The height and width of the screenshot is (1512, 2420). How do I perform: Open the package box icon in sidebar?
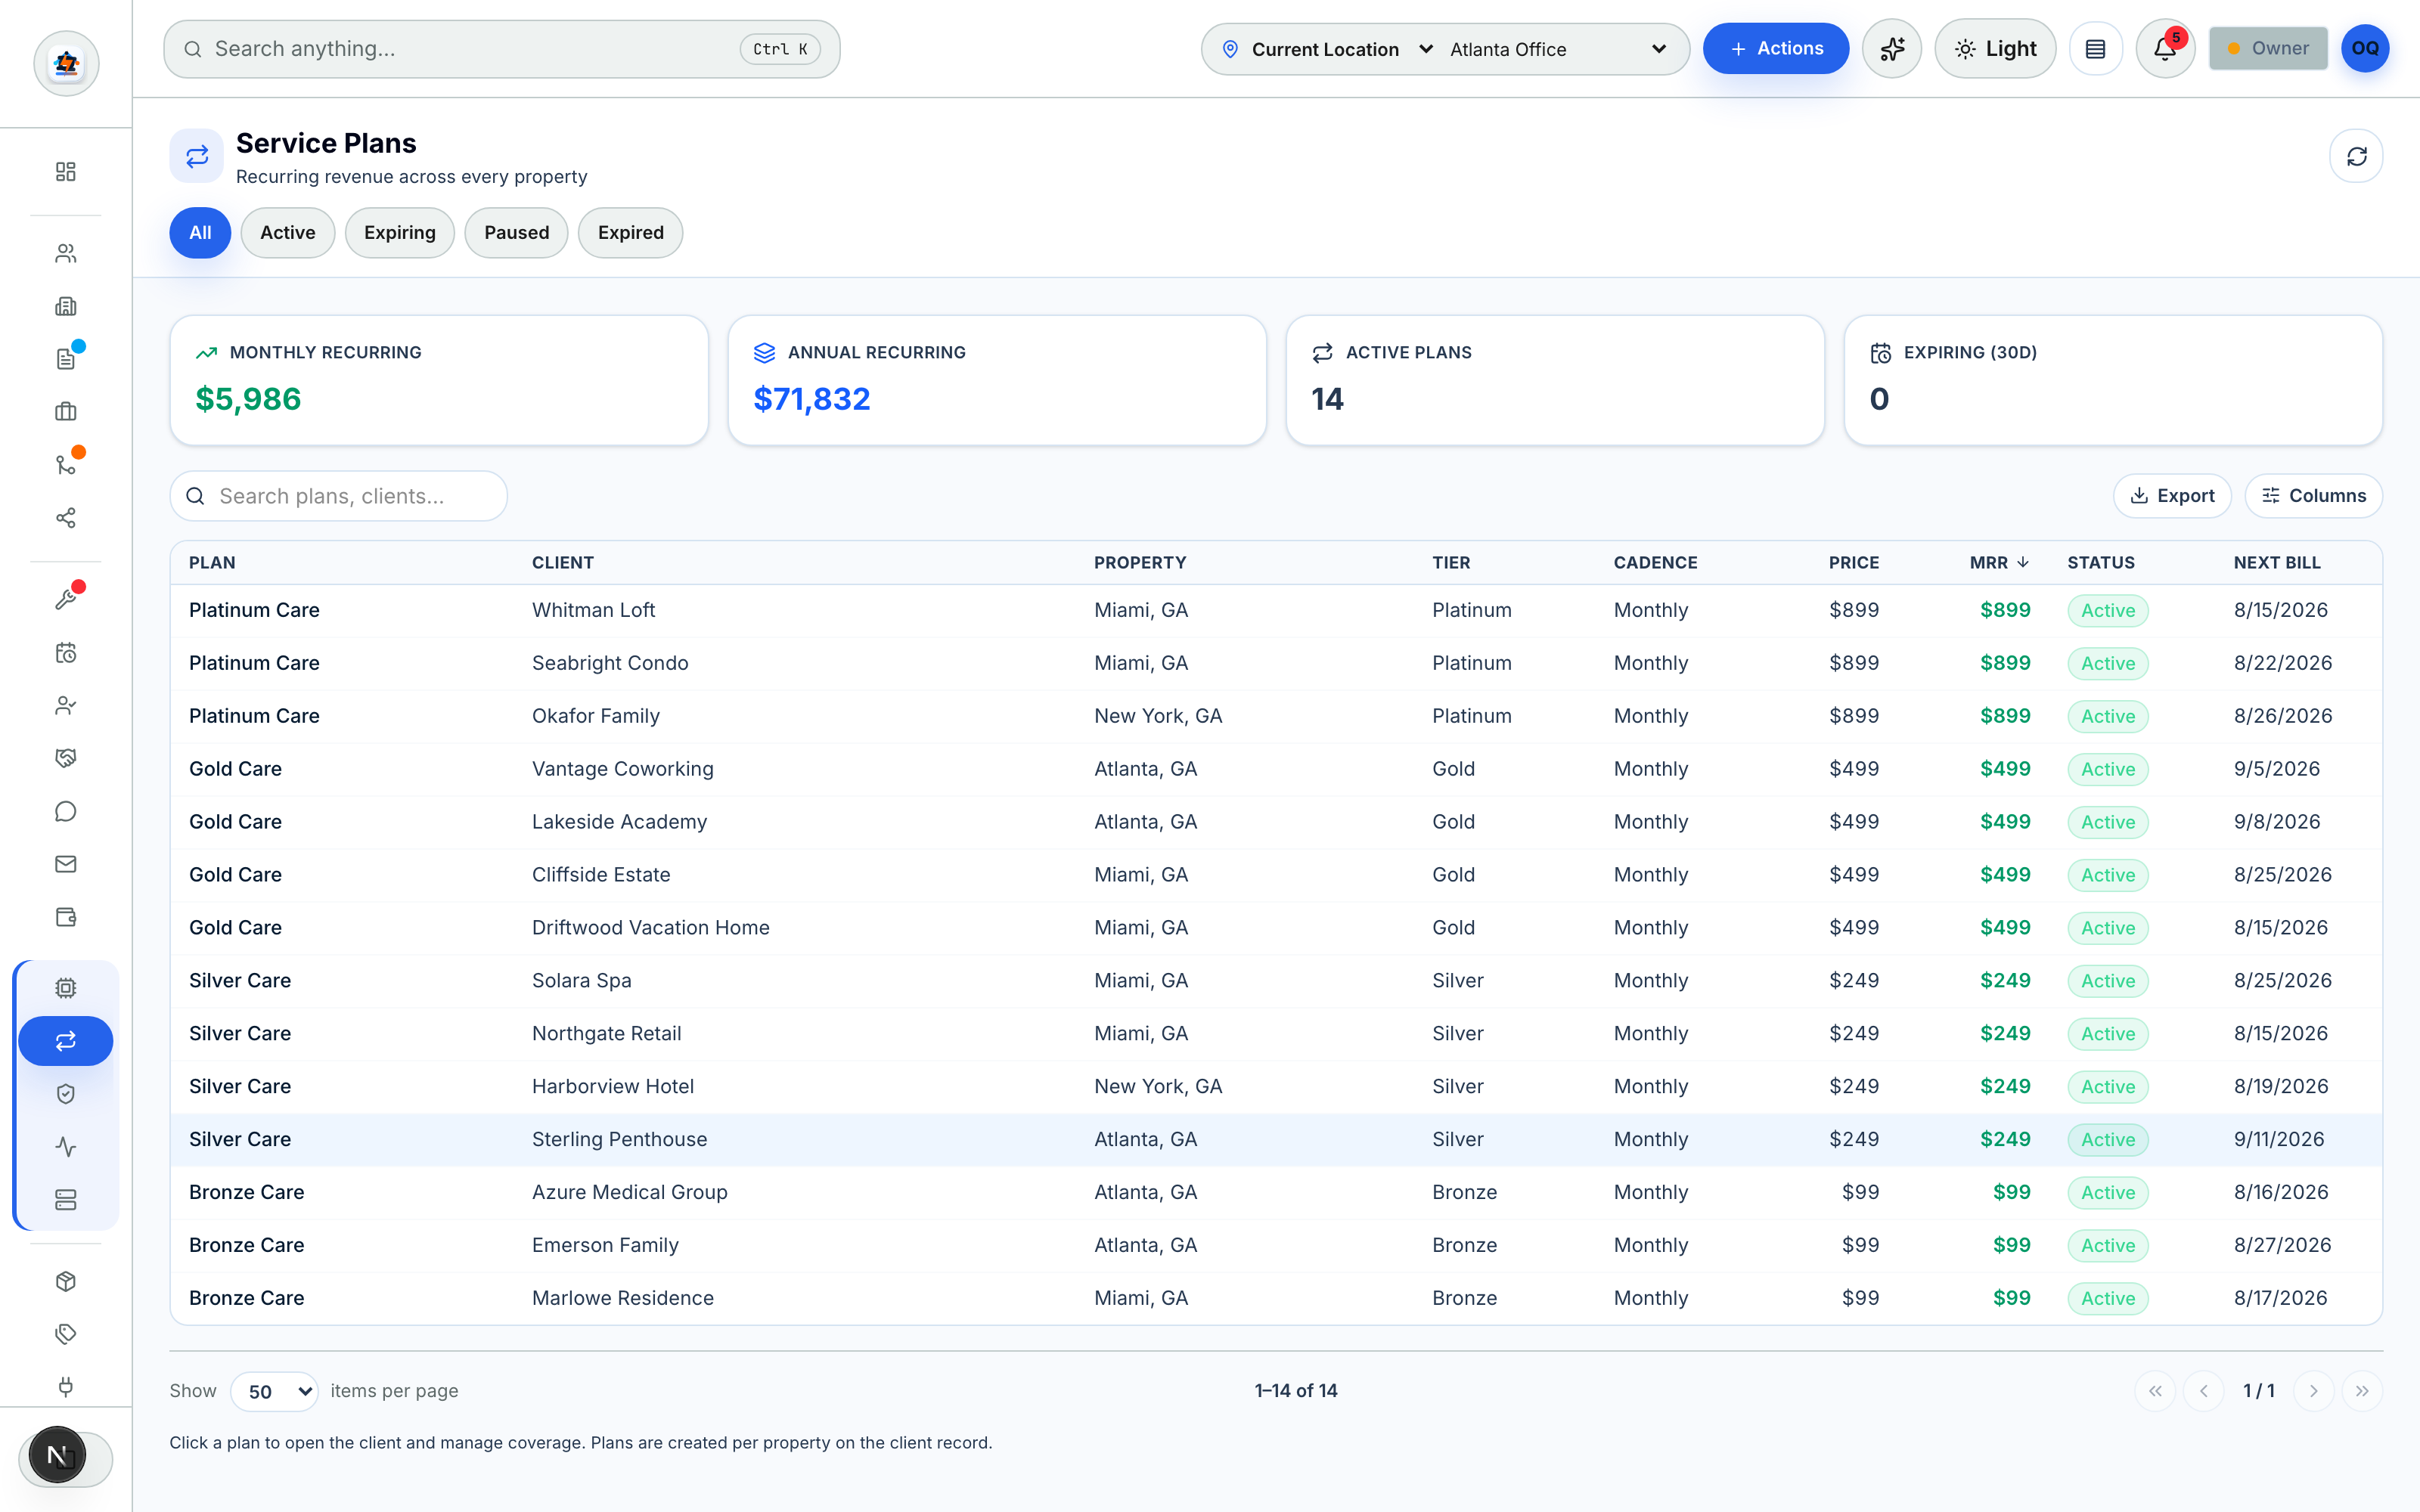(x=66, y=1281)
